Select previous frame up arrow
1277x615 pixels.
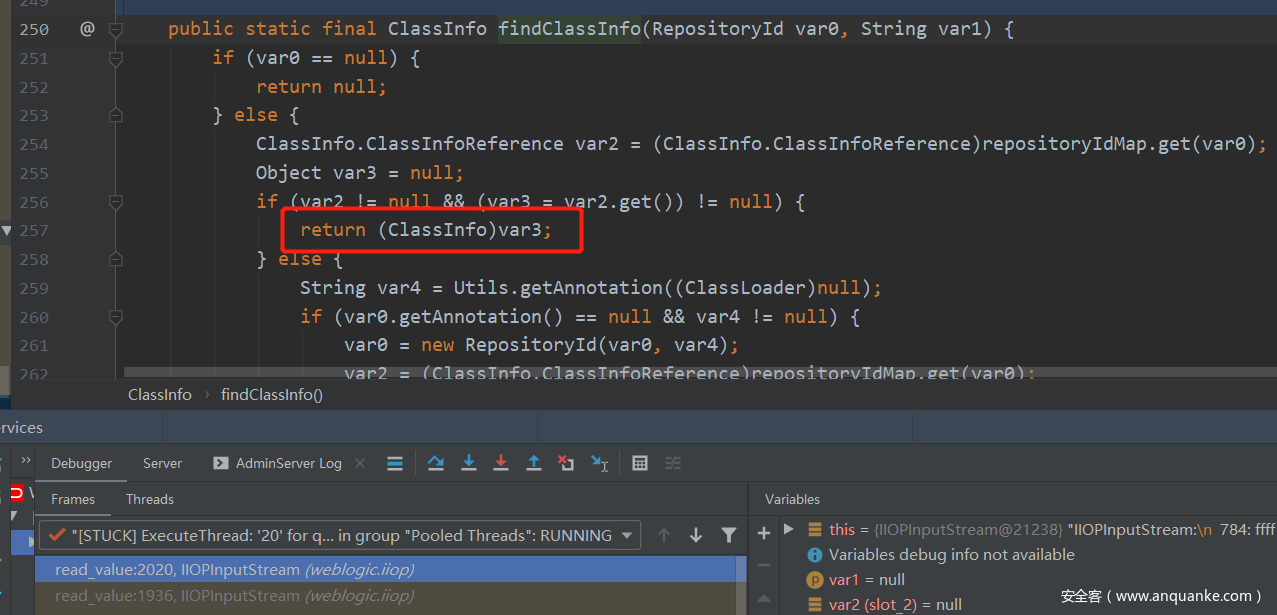(664, 535)
